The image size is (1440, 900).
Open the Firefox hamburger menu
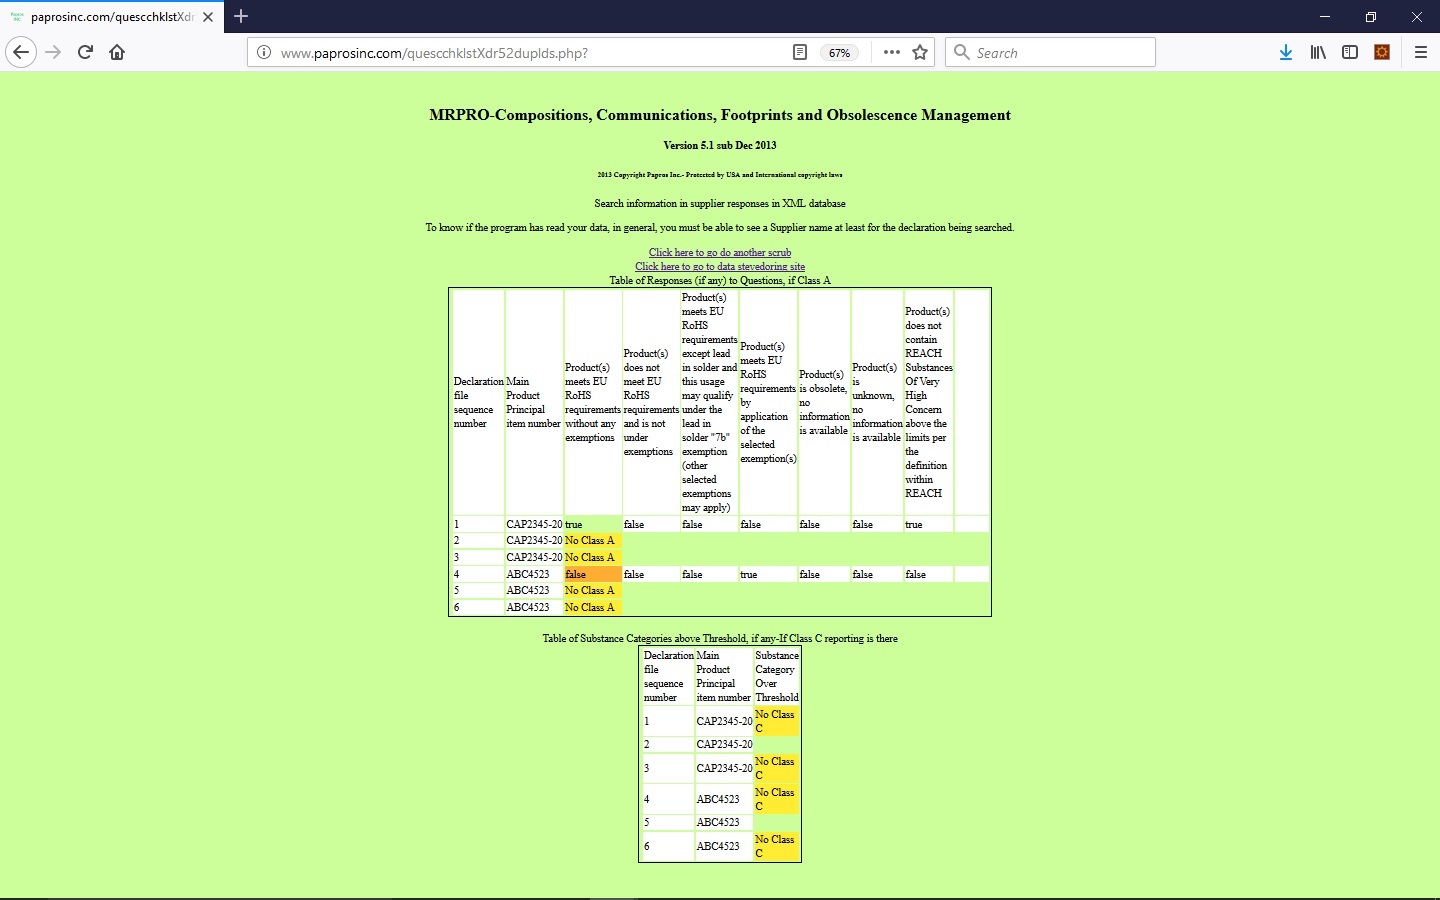[x=1420, y=52]
